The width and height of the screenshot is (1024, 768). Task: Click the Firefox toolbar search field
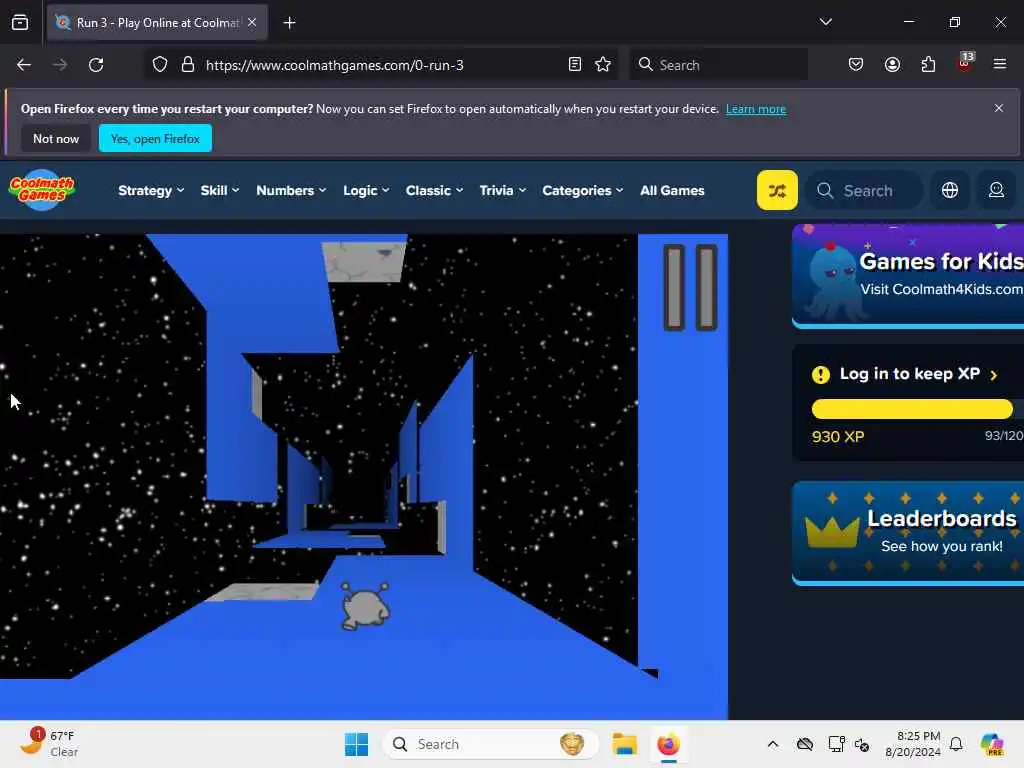point(718,65)
